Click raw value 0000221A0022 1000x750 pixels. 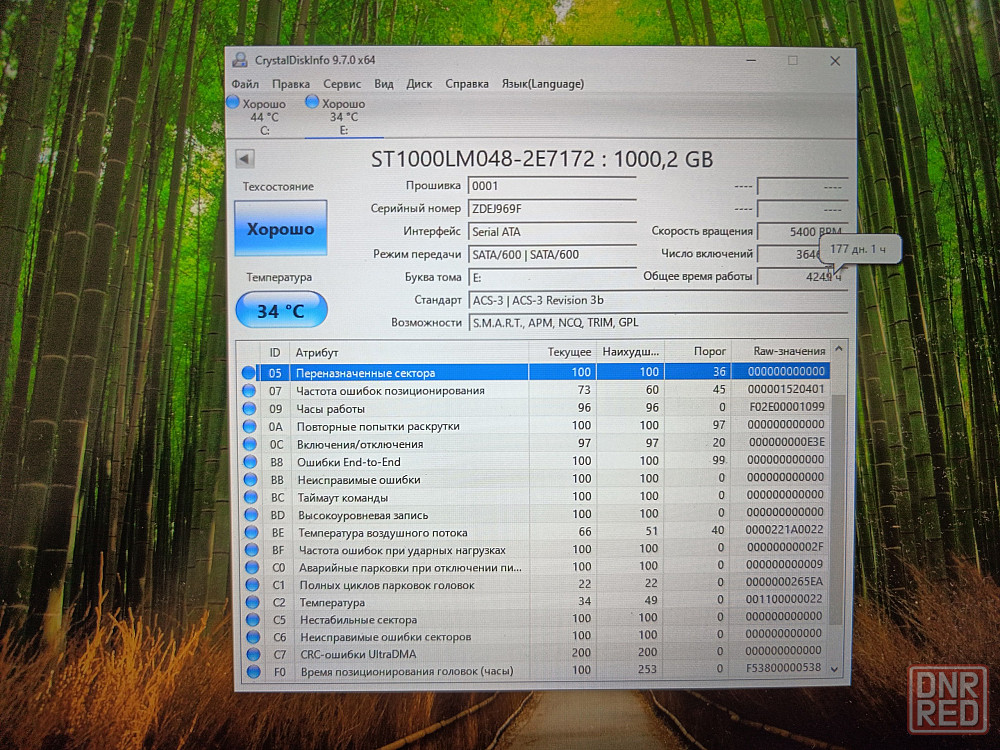tap(784, 529)
